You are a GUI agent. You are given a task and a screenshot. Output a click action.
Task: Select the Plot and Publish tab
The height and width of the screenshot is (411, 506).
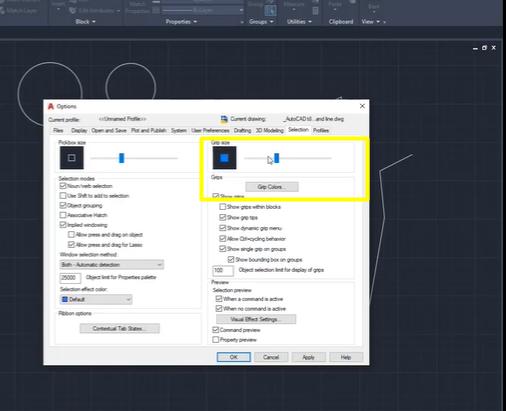149,130
